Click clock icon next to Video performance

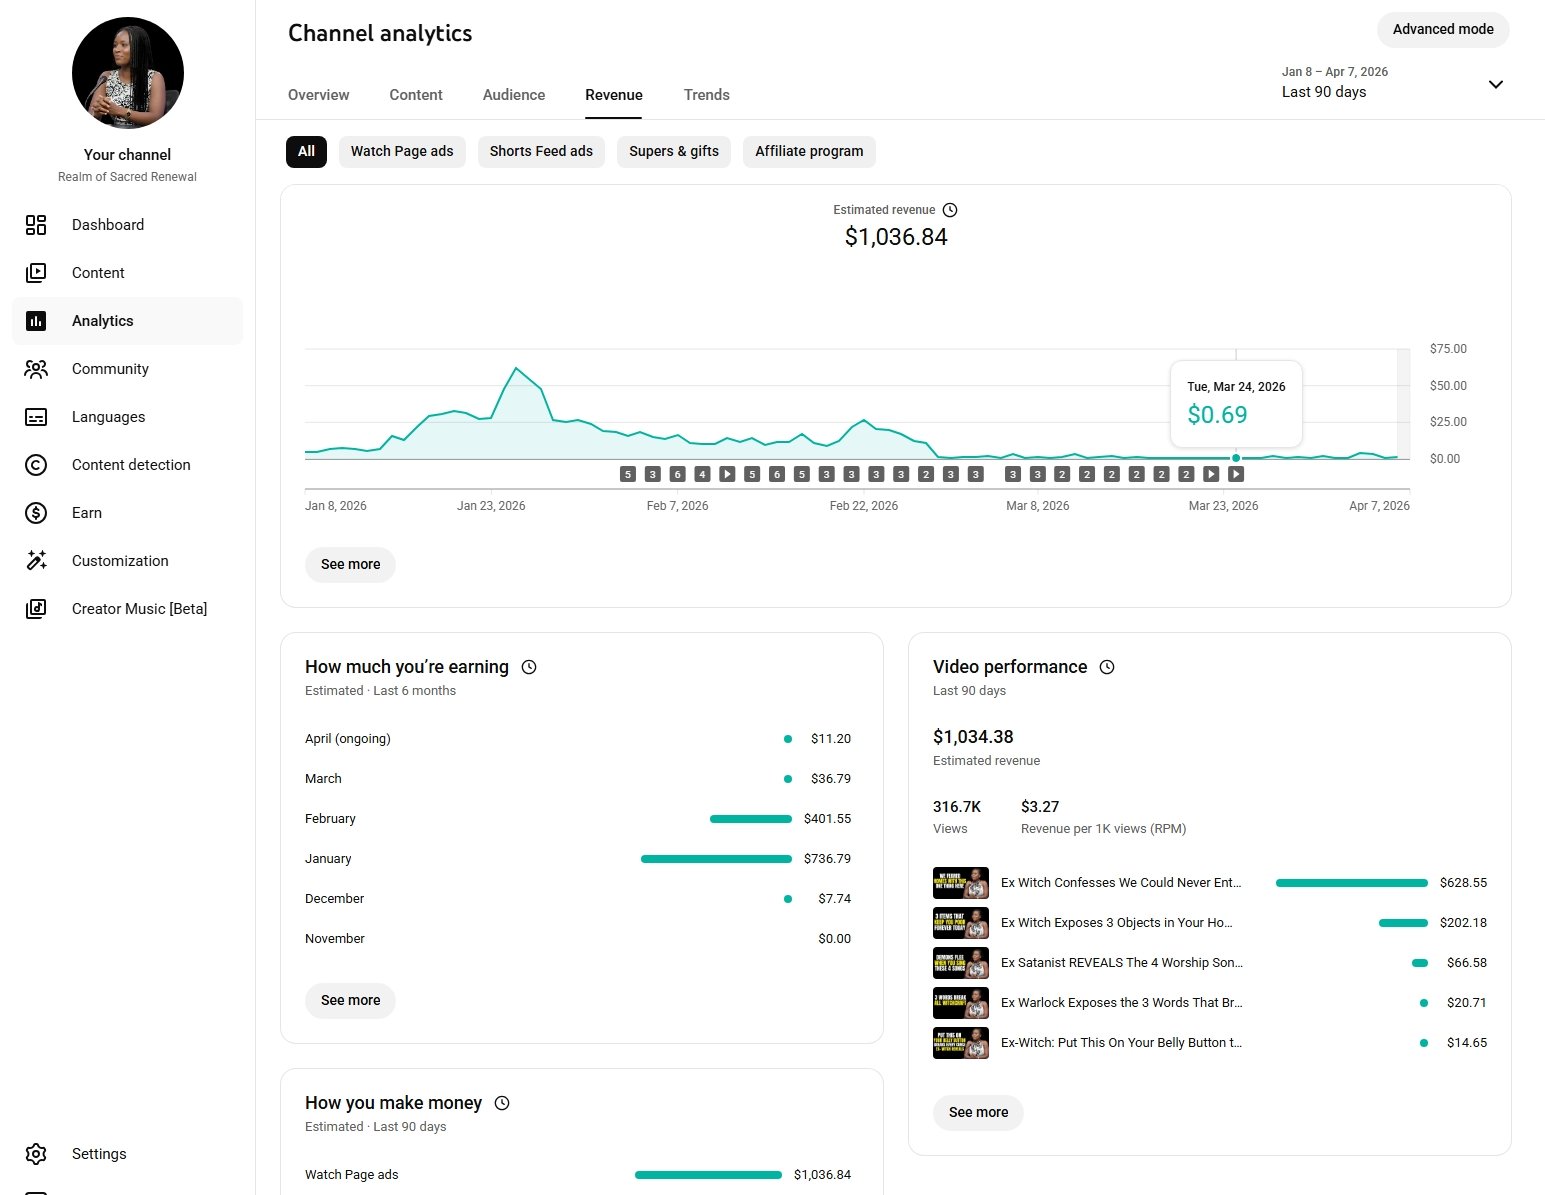click(x=1107, y=667)
